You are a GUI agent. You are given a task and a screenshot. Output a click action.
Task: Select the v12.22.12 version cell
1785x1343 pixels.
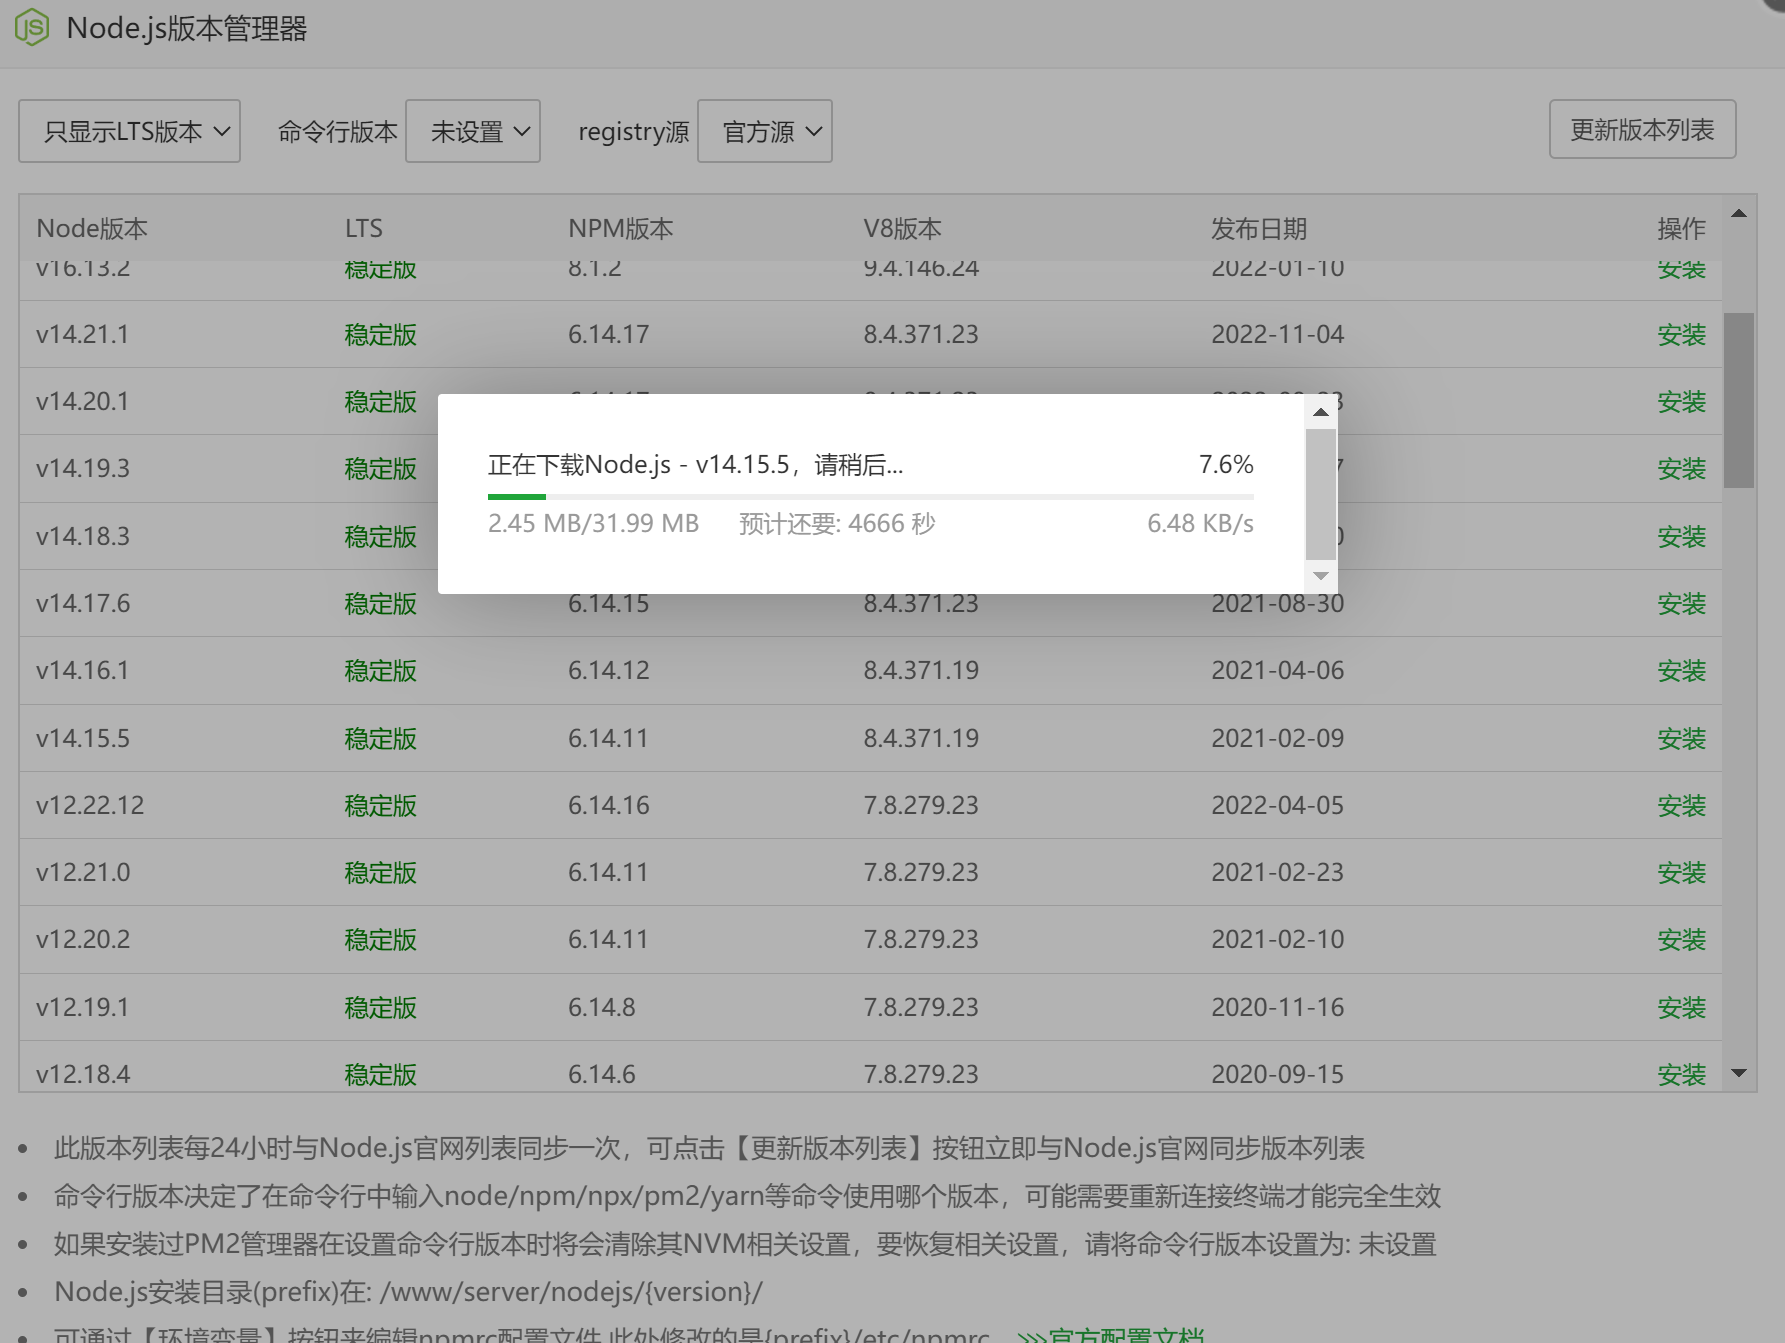click(90, 805)
